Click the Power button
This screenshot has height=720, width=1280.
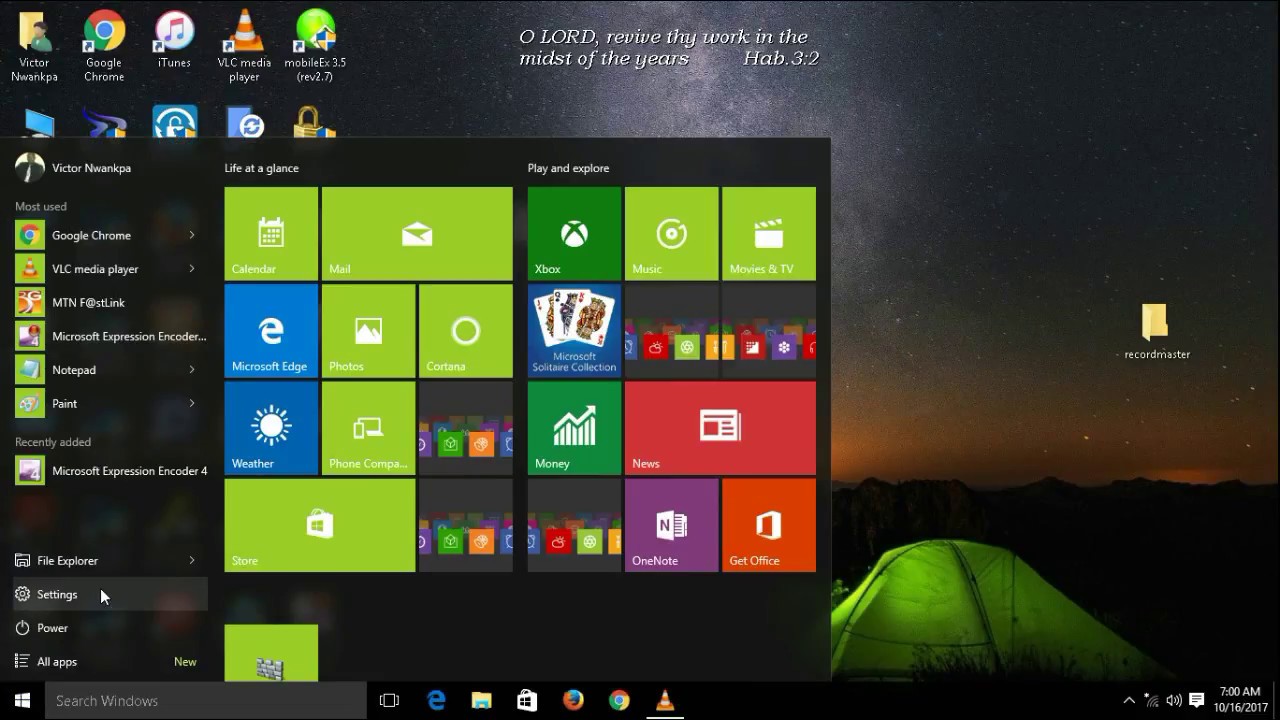pyautogui.click(x=110, y=628)
